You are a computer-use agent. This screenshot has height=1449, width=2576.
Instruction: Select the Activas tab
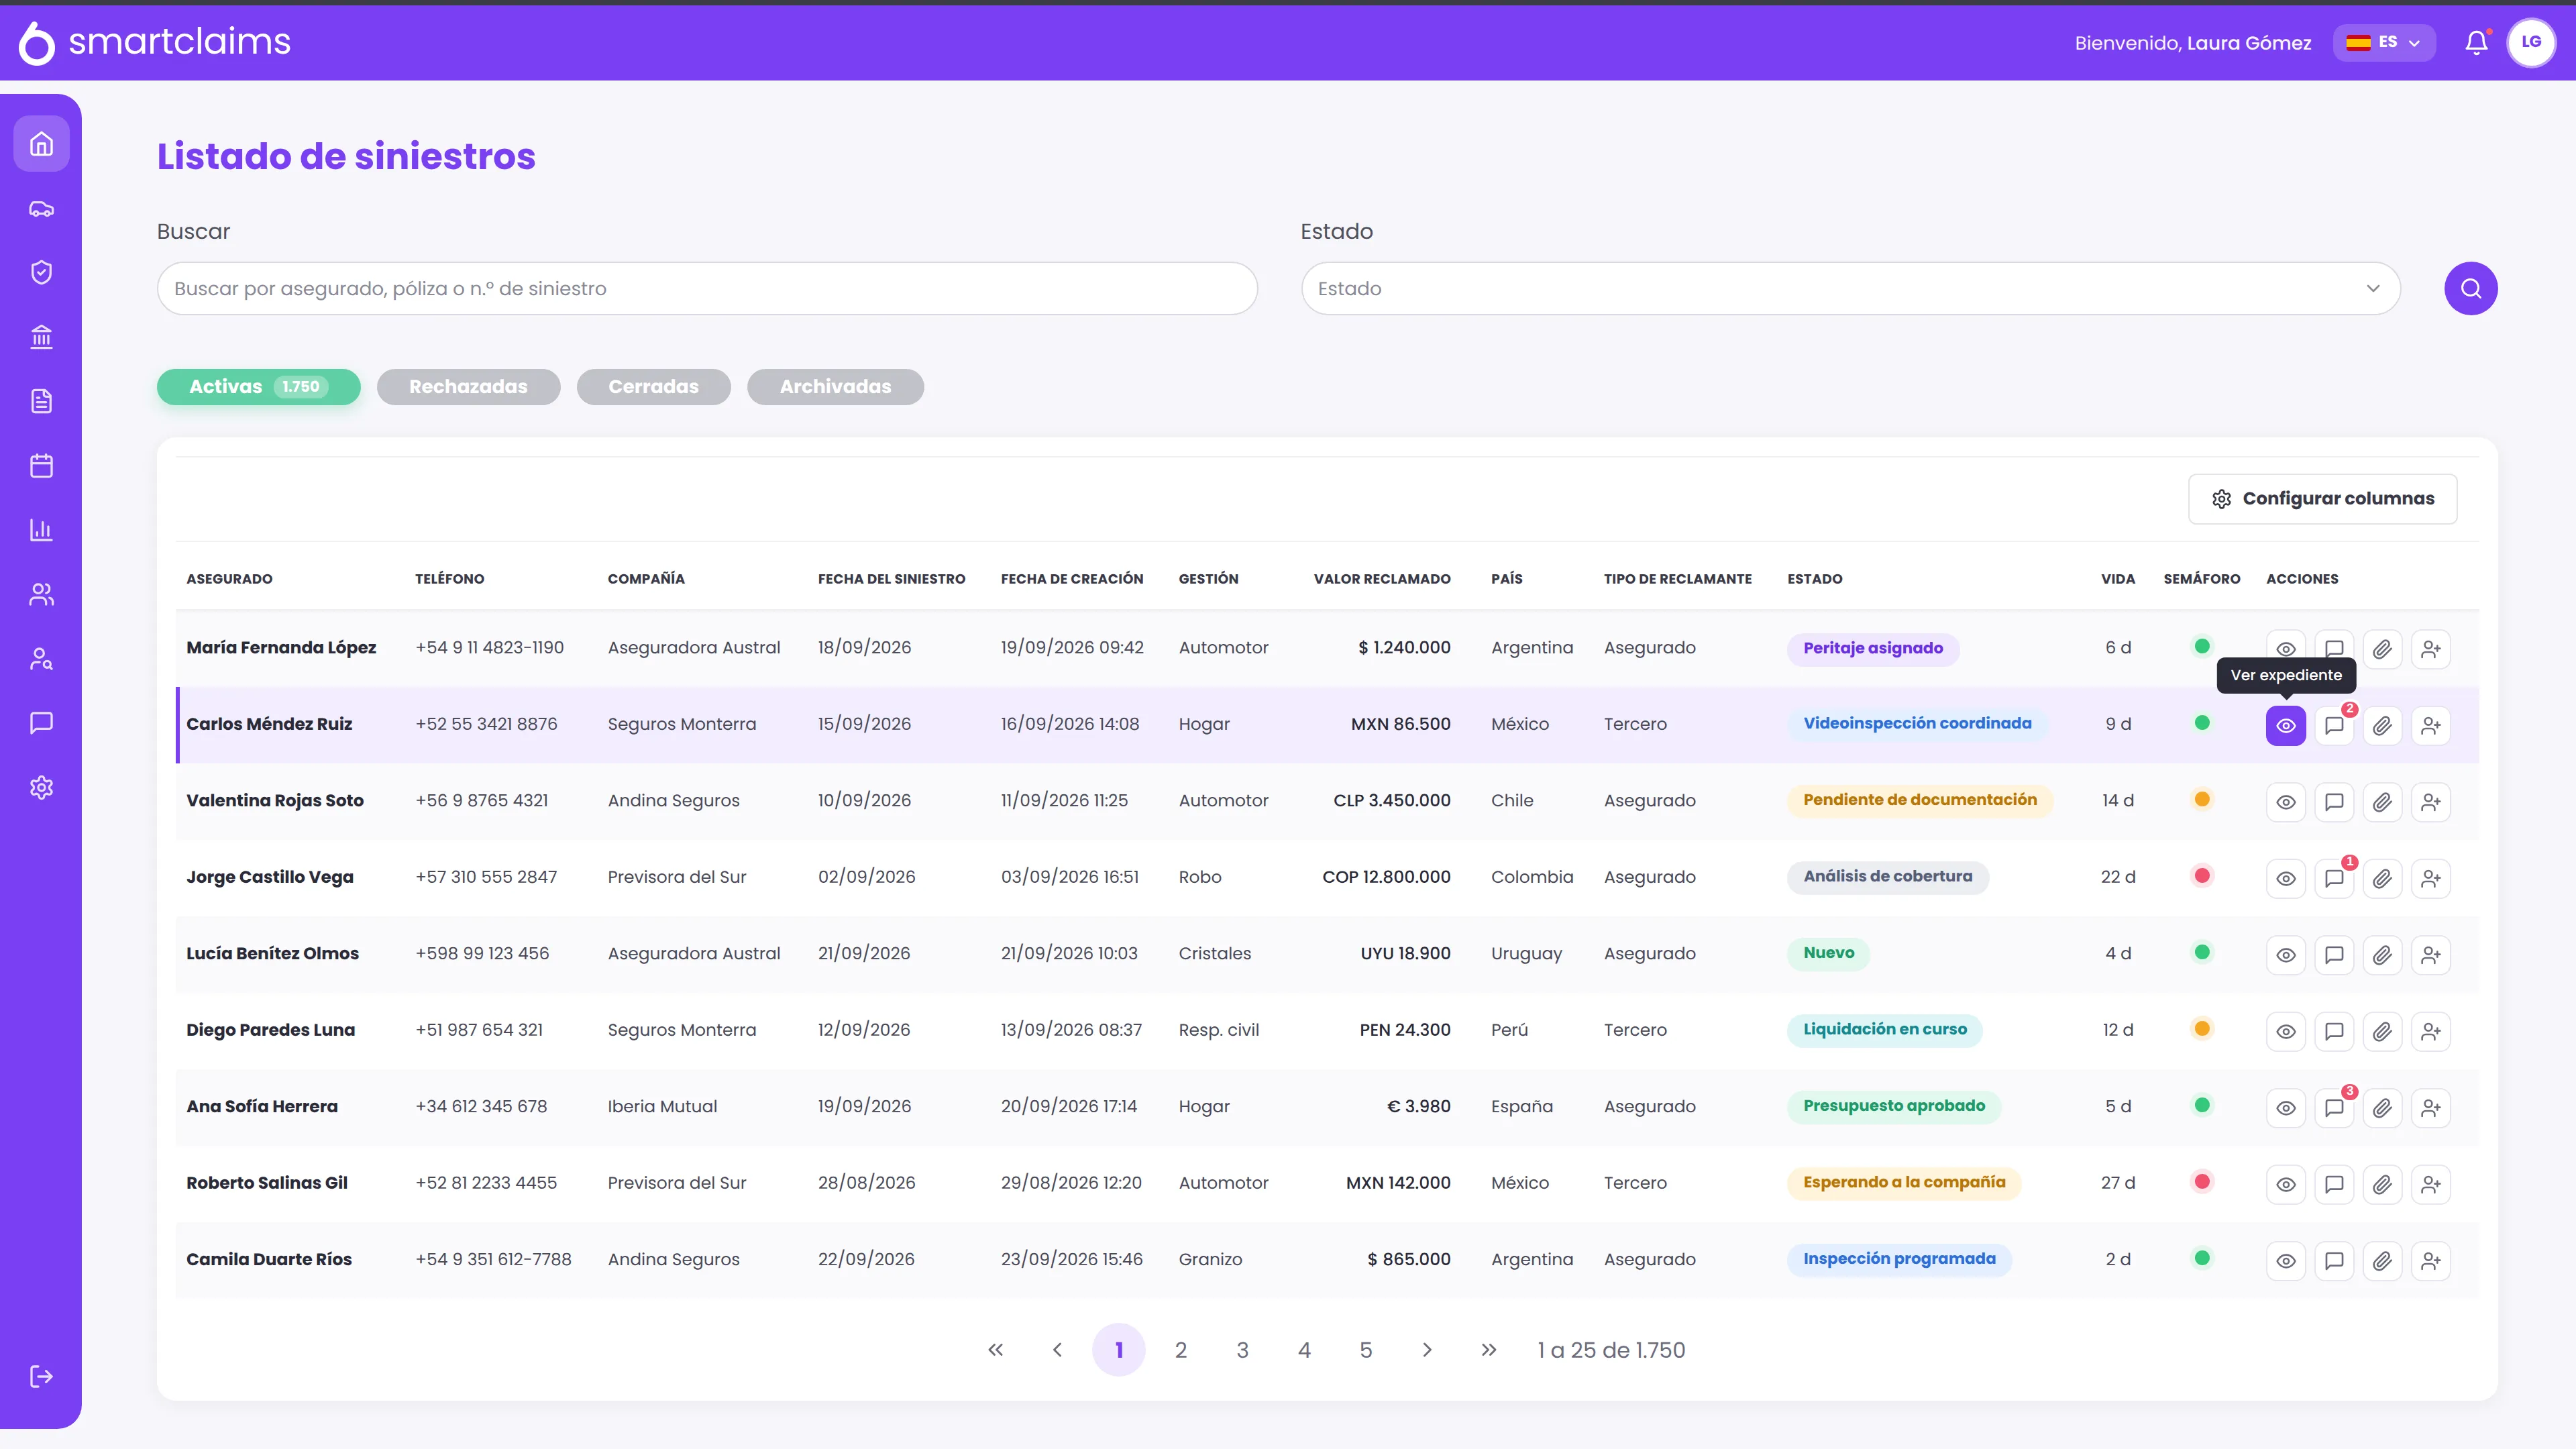[258, 387]
